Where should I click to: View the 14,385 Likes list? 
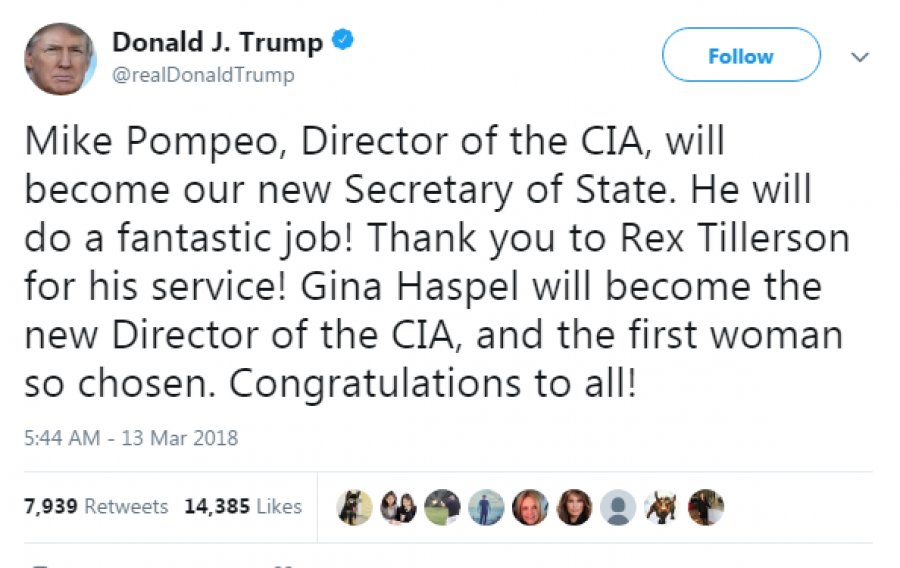pos(243,507)
